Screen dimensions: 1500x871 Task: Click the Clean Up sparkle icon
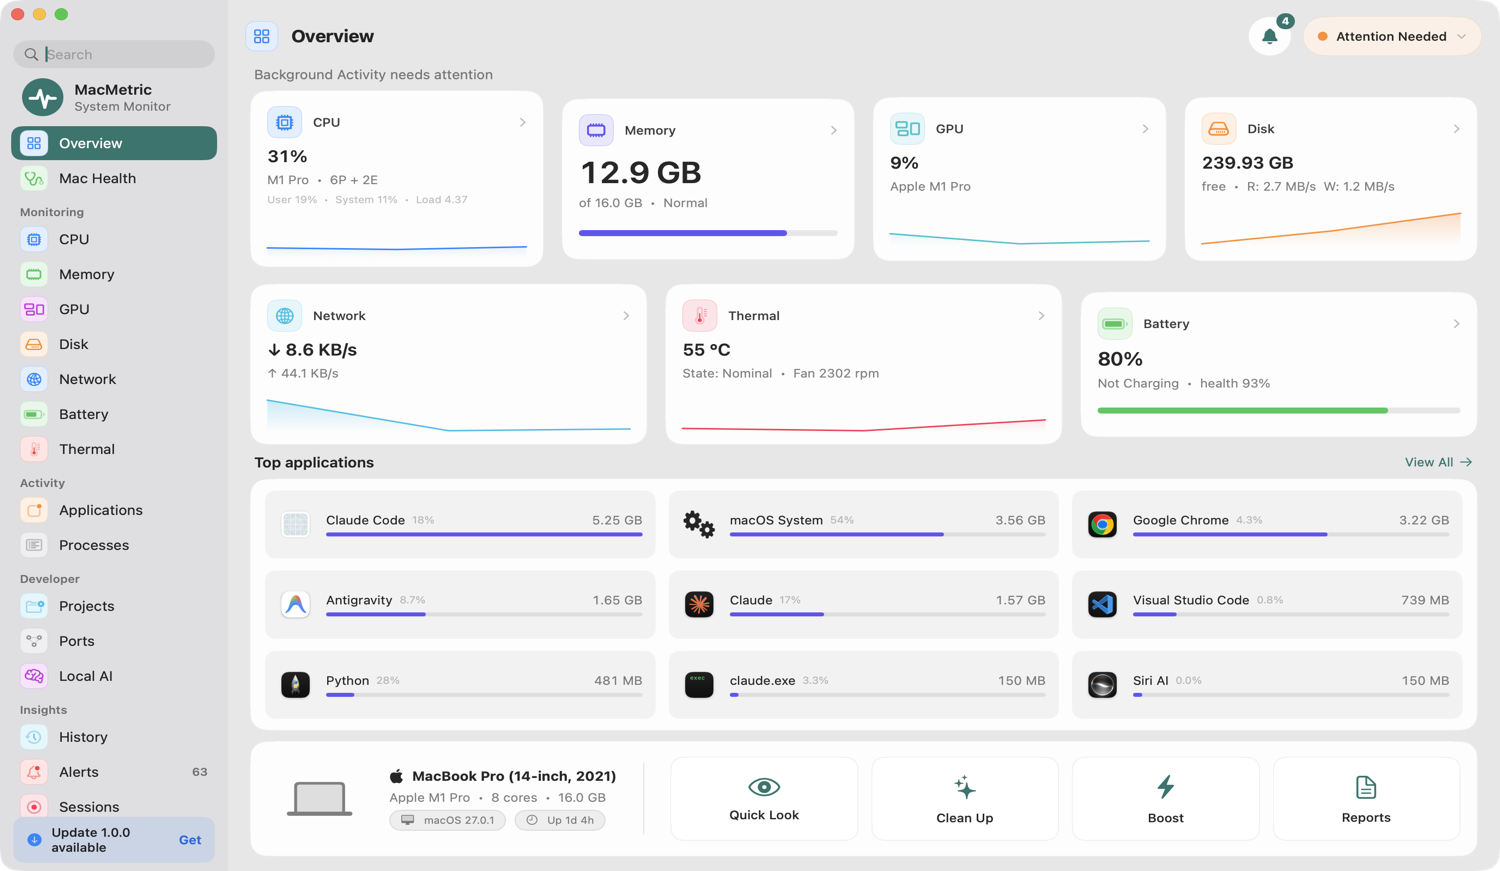(x=965, y=787)
